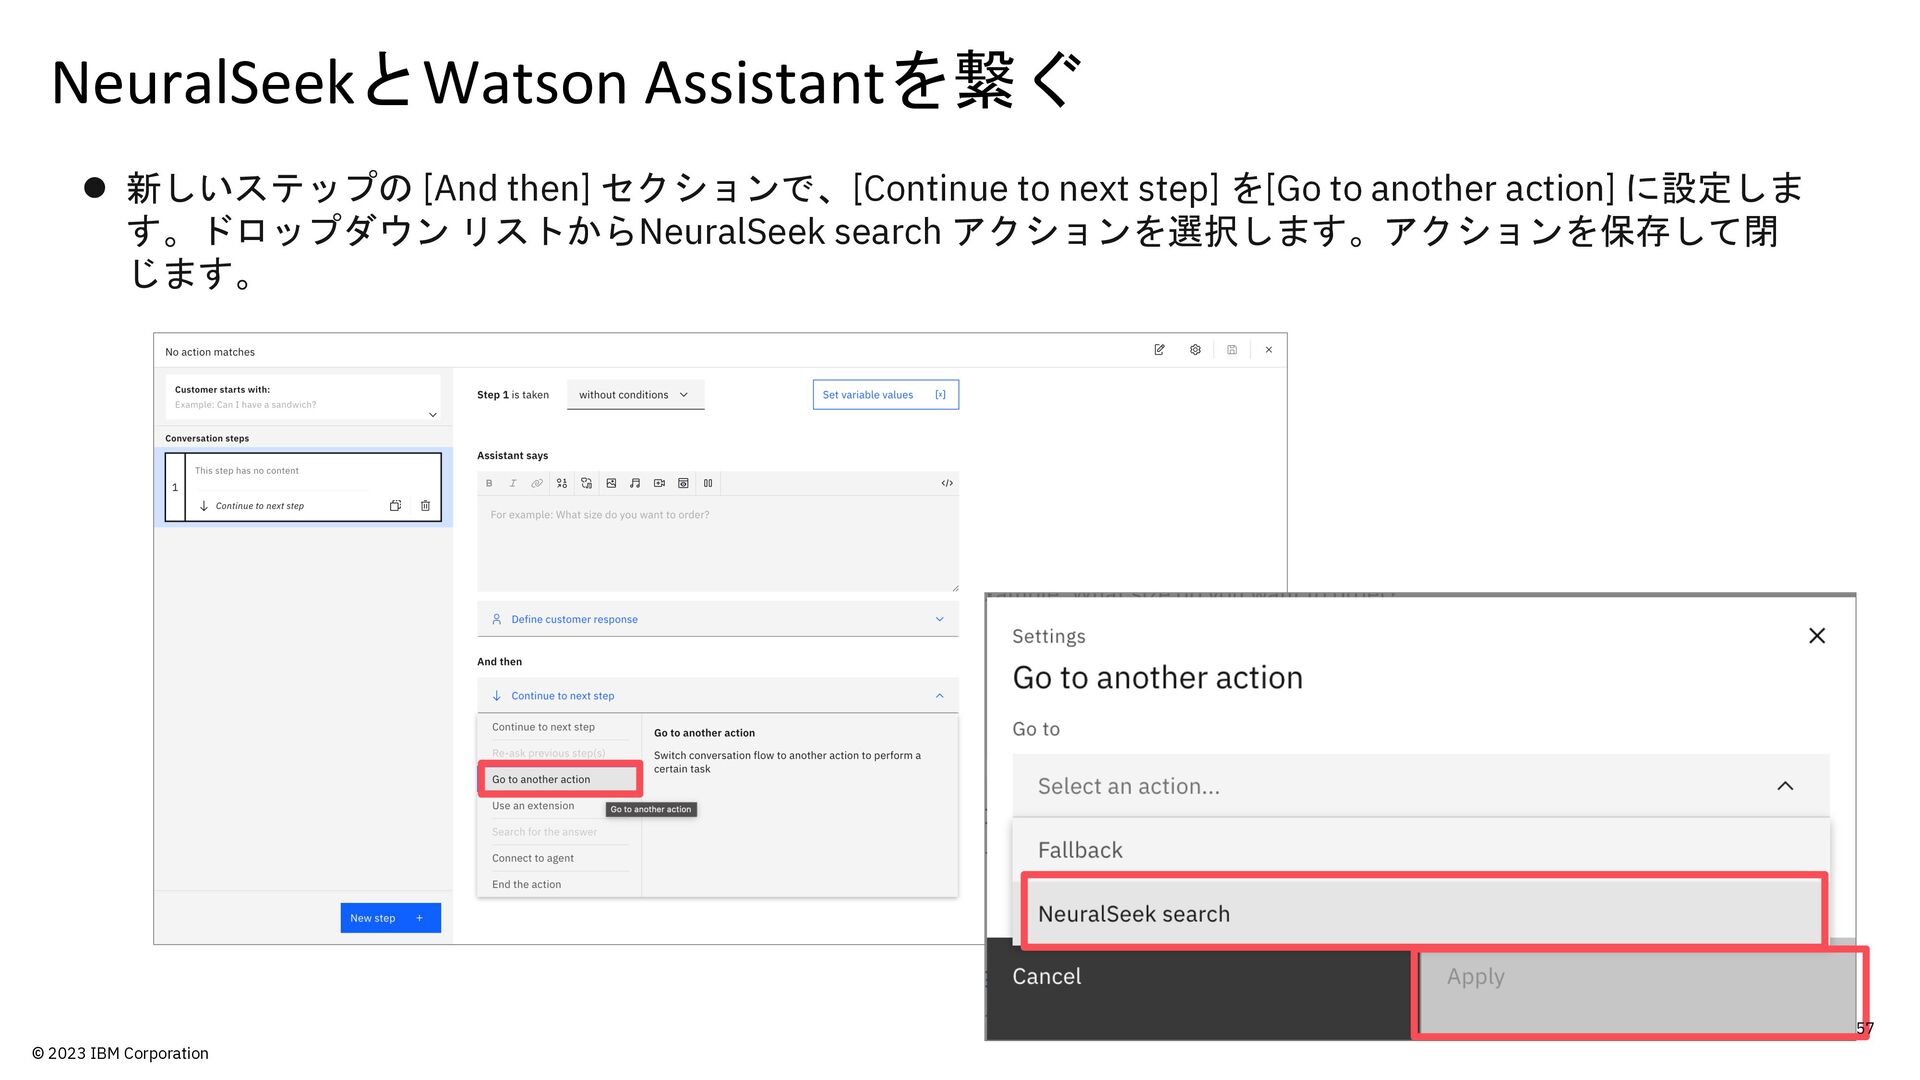The width and height of the screenshot is (1920, 1080).
Task: Select step 1 card in Conversation steps
Action: pos(303,487)
